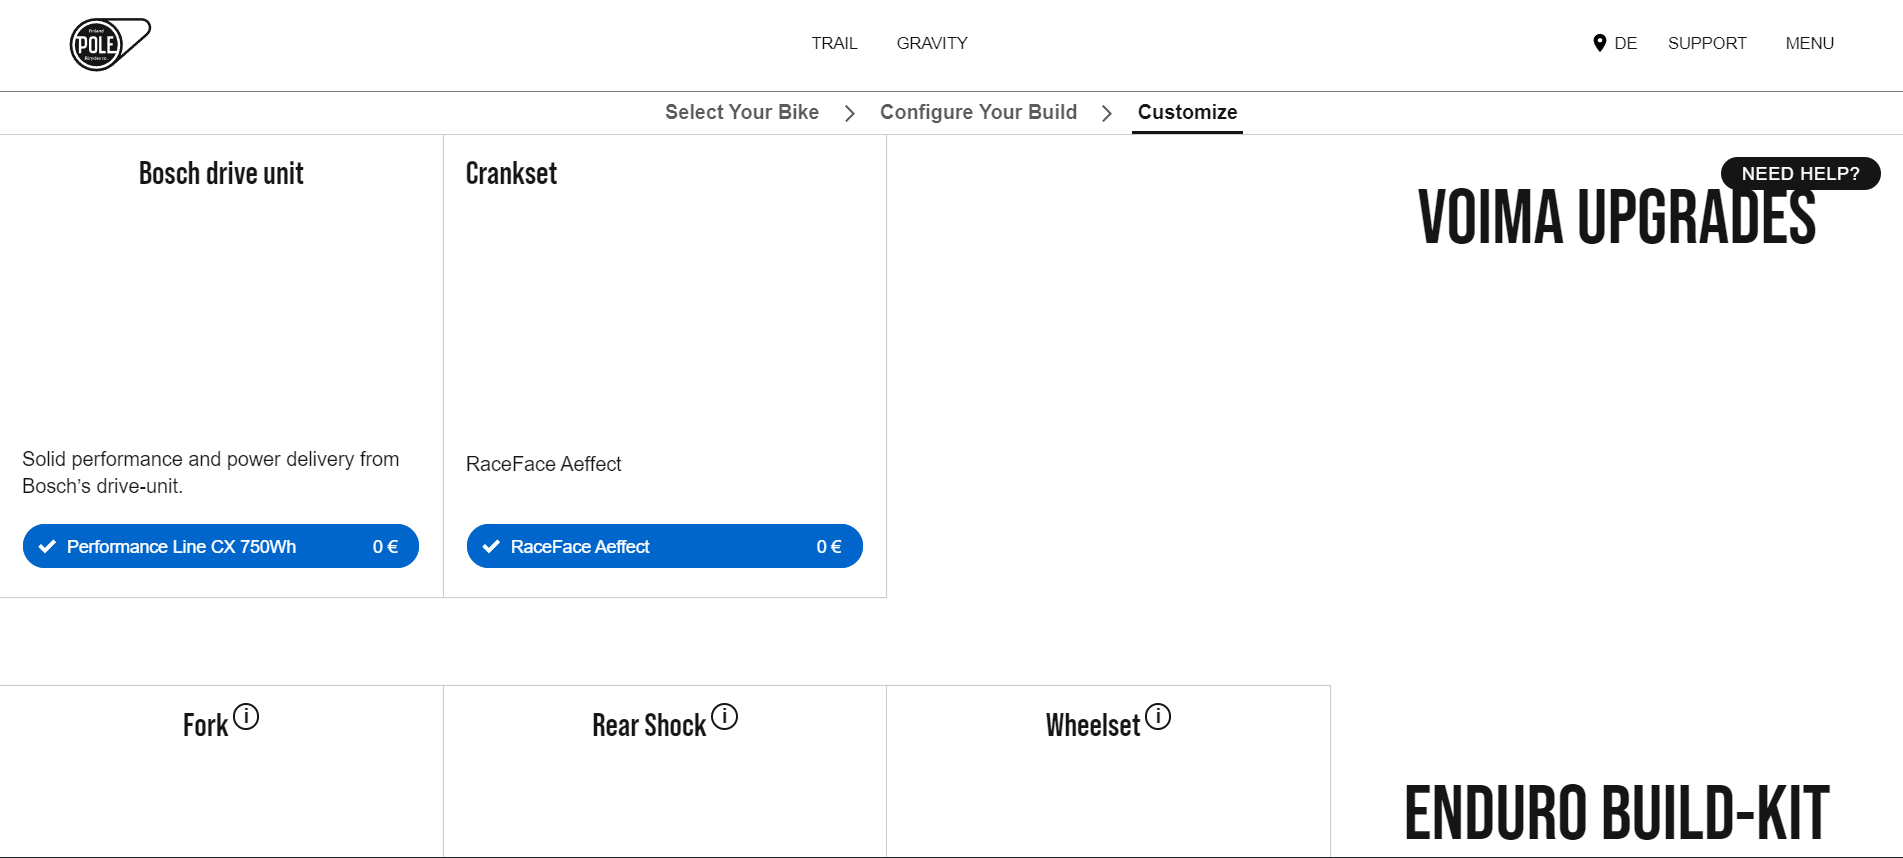The width and height of the screenshot is (1903, 858).
Task: Open Rear Shock info icon
Action: (x=724, y=716)
